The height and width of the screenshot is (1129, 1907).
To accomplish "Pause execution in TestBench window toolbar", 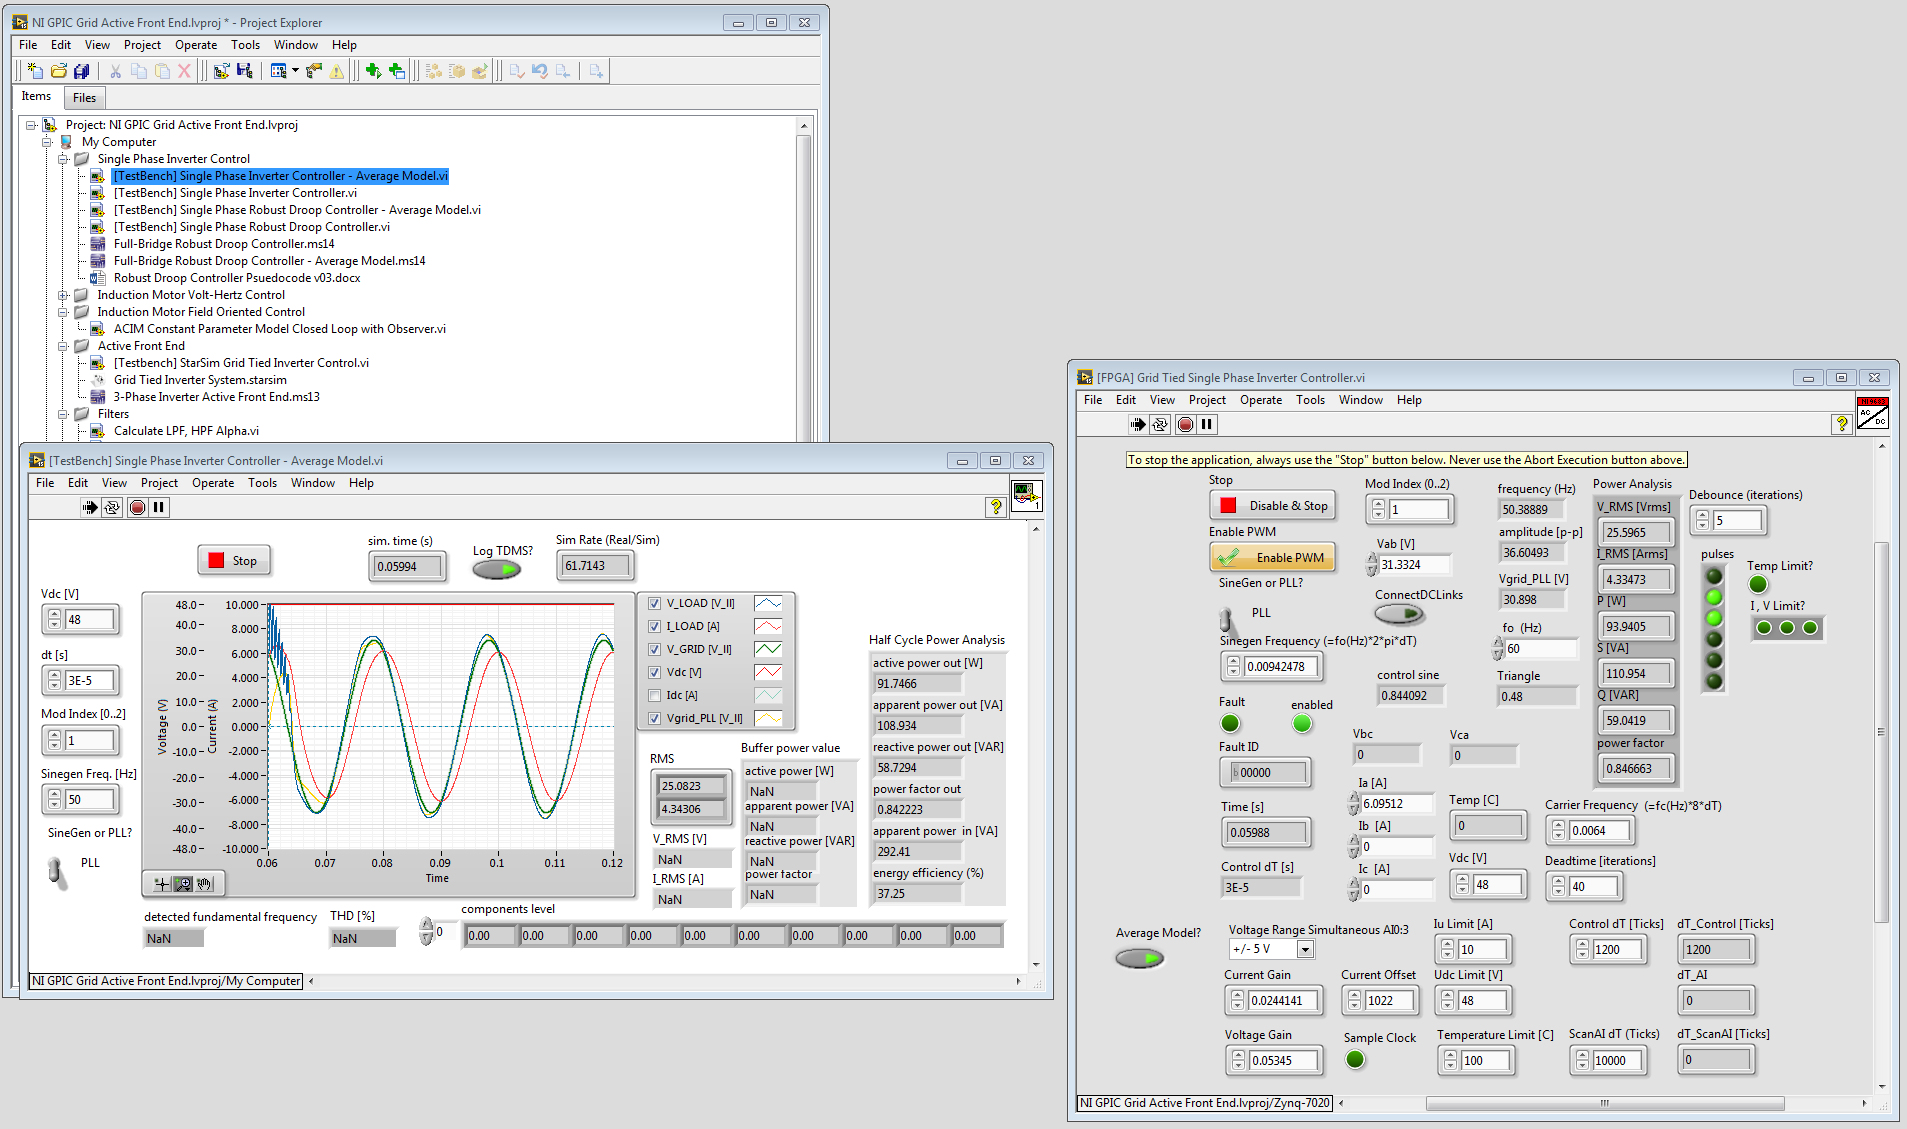I will coord(159,508).
